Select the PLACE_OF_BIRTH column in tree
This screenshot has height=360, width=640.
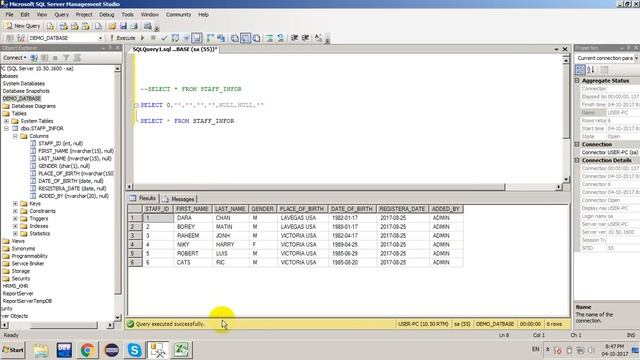tap(76, 173)
